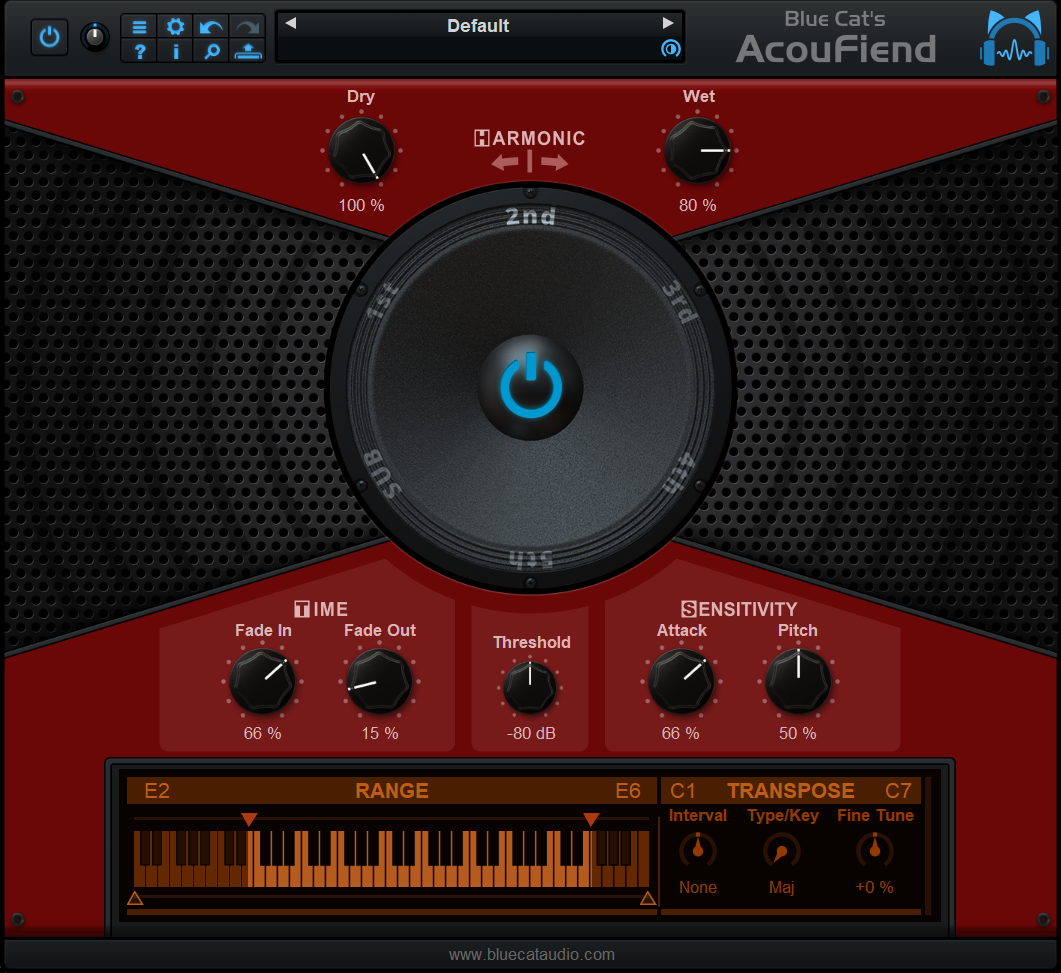1061x973 pixels.
Task: Toggle the speaker center power button
Action: coord(530,387)
